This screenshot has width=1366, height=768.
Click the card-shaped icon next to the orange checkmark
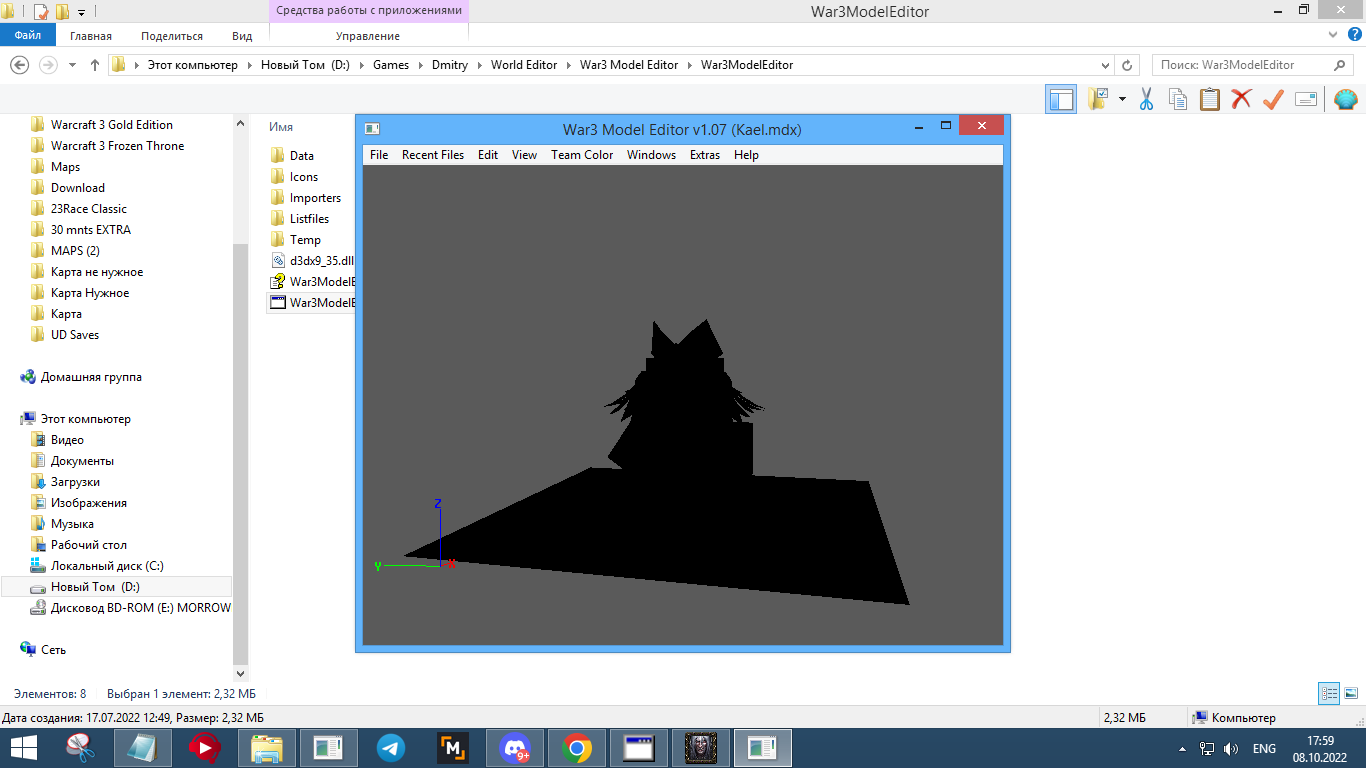pos(1305,99)
